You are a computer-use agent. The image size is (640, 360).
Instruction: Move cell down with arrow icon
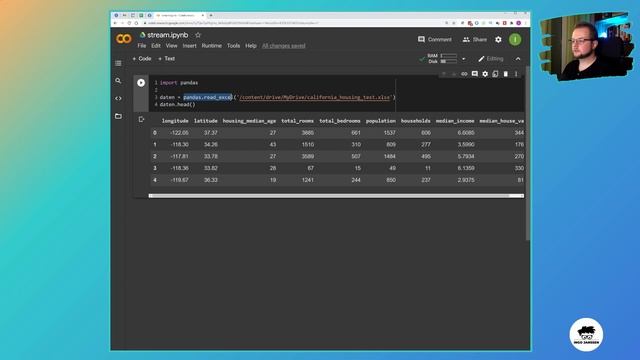click(x=454, y=74)
